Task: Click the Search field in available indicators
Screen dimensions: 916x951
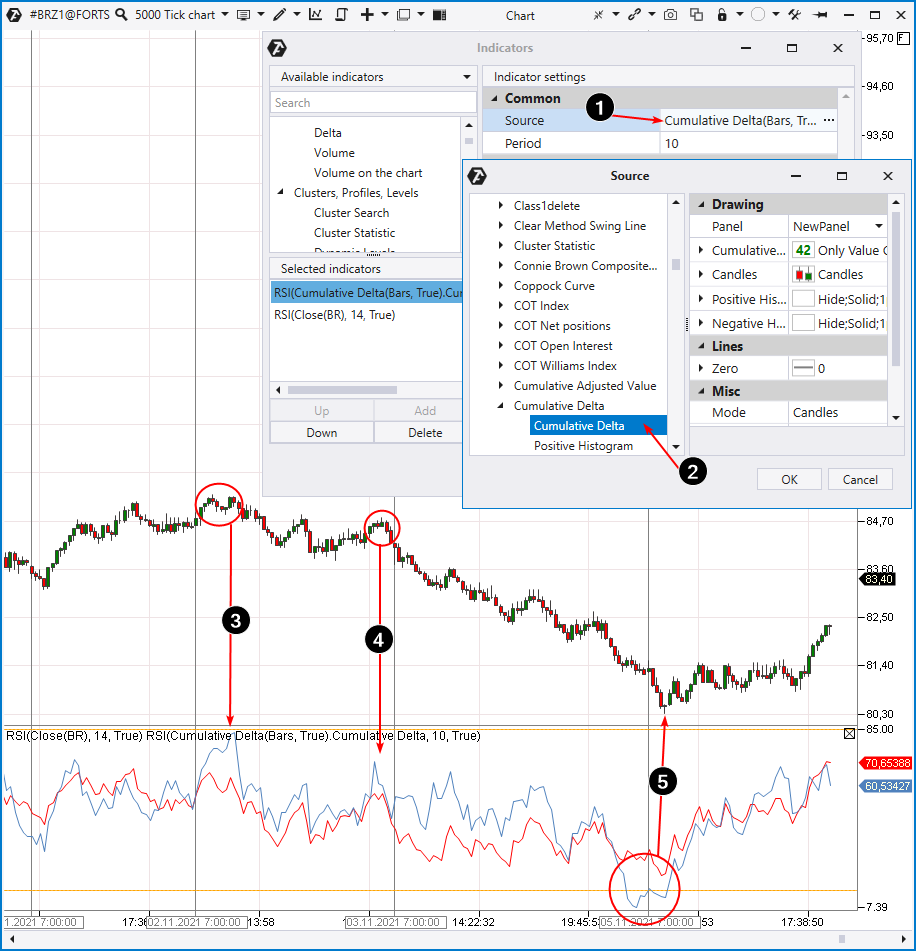Action: 373,103
